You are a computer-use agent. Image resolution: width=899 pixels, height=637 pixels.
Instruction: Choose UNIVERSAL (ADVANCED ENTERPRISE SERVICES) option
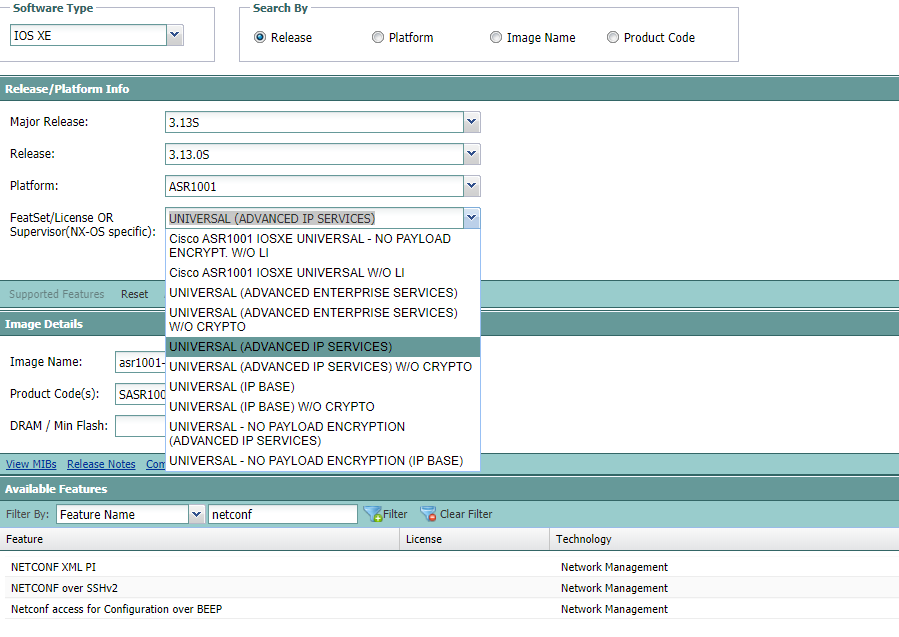[323, 293]
